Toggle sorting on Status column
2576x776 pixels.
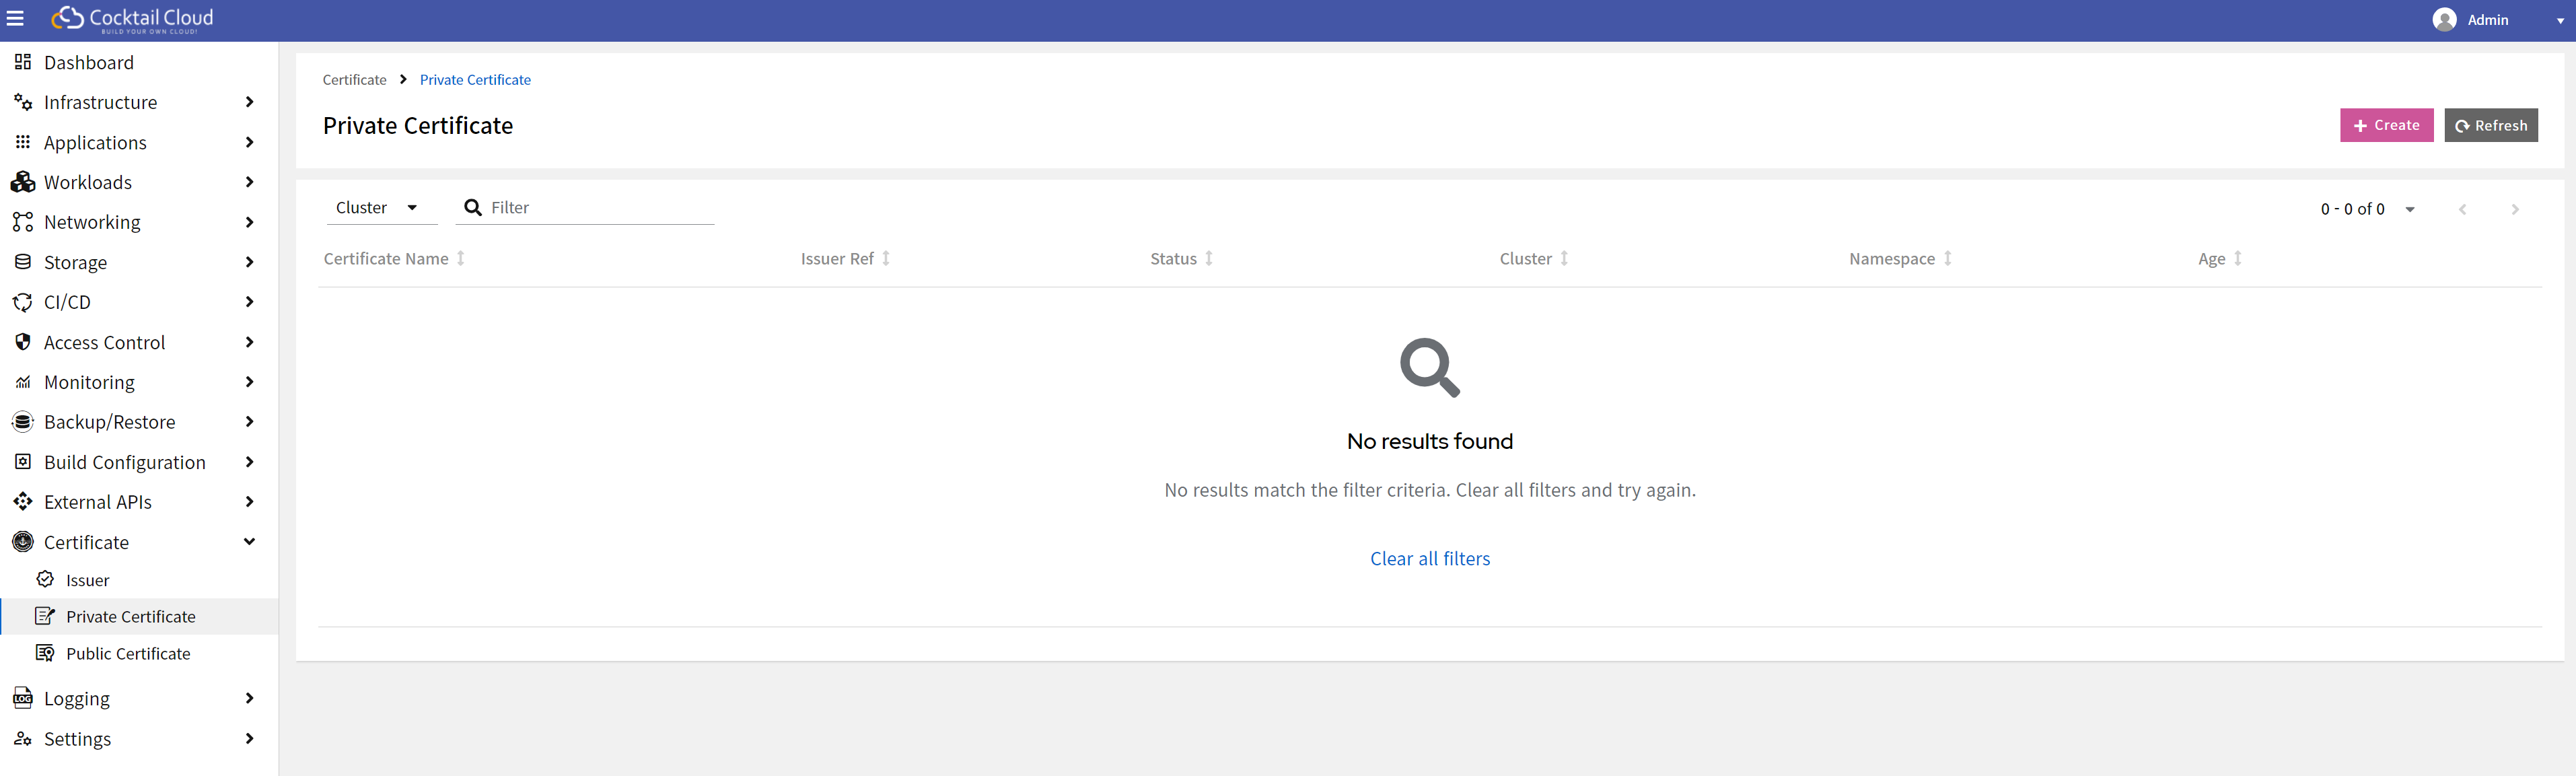1209,259
